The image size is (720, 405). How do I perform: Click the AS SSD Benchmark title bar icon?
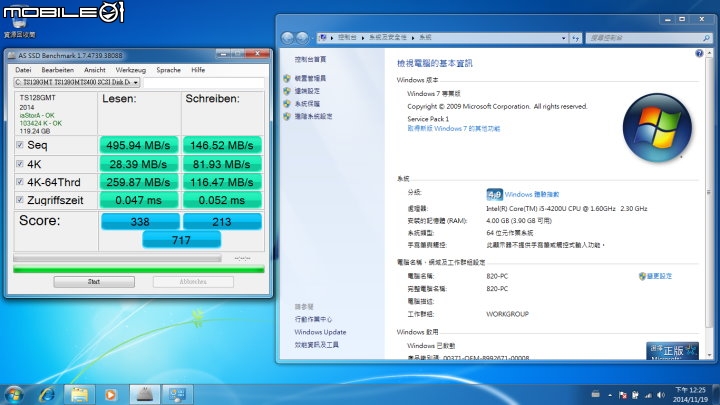pyautogui.click(x=12, y=55)
